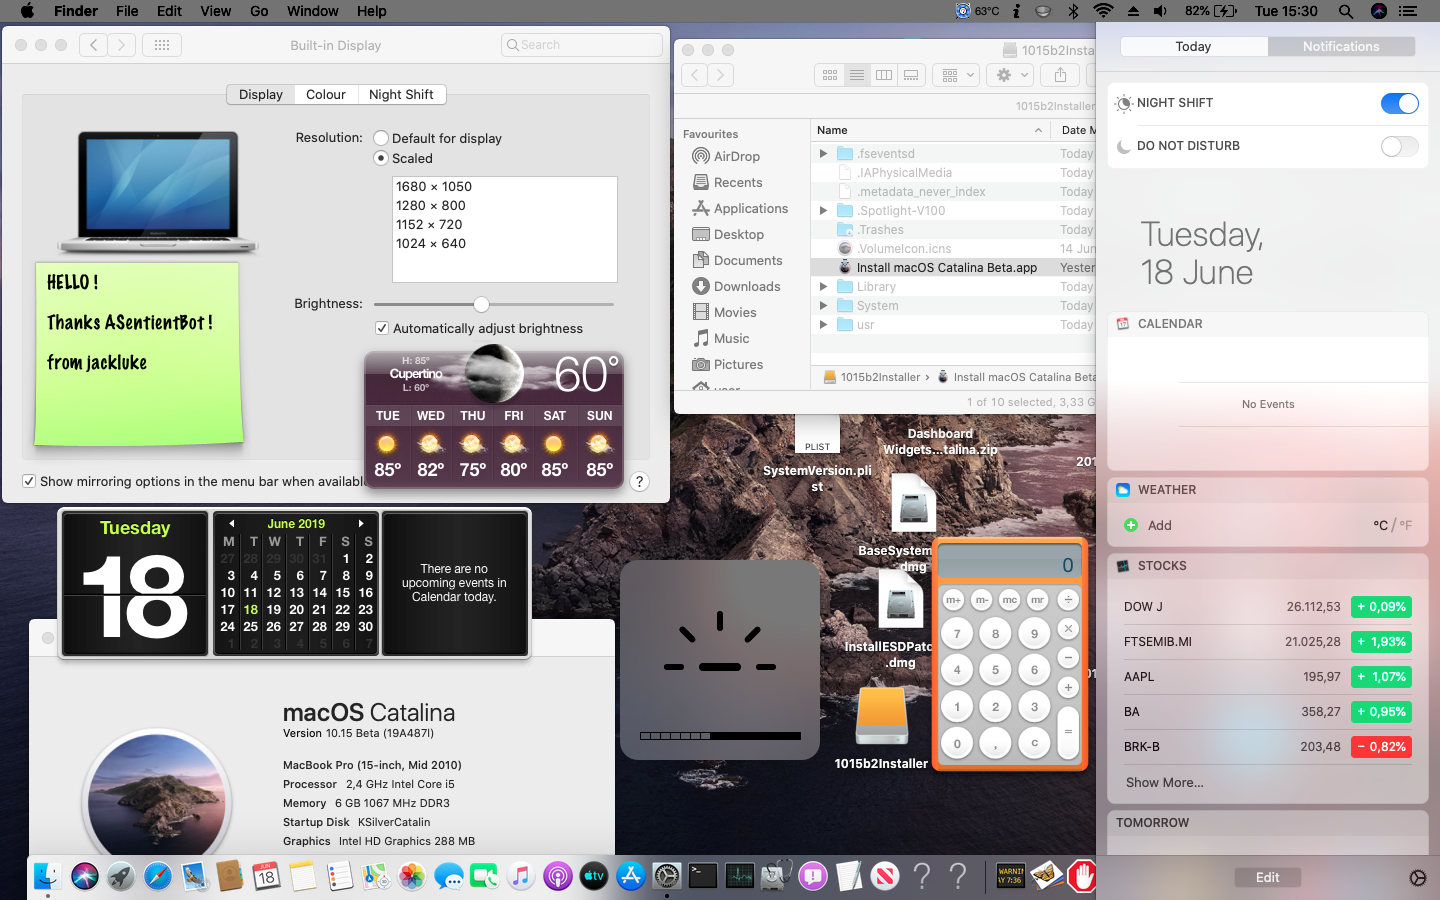
Task: Open Finder Action gear dropdown
Action: tap(1012, 75)
